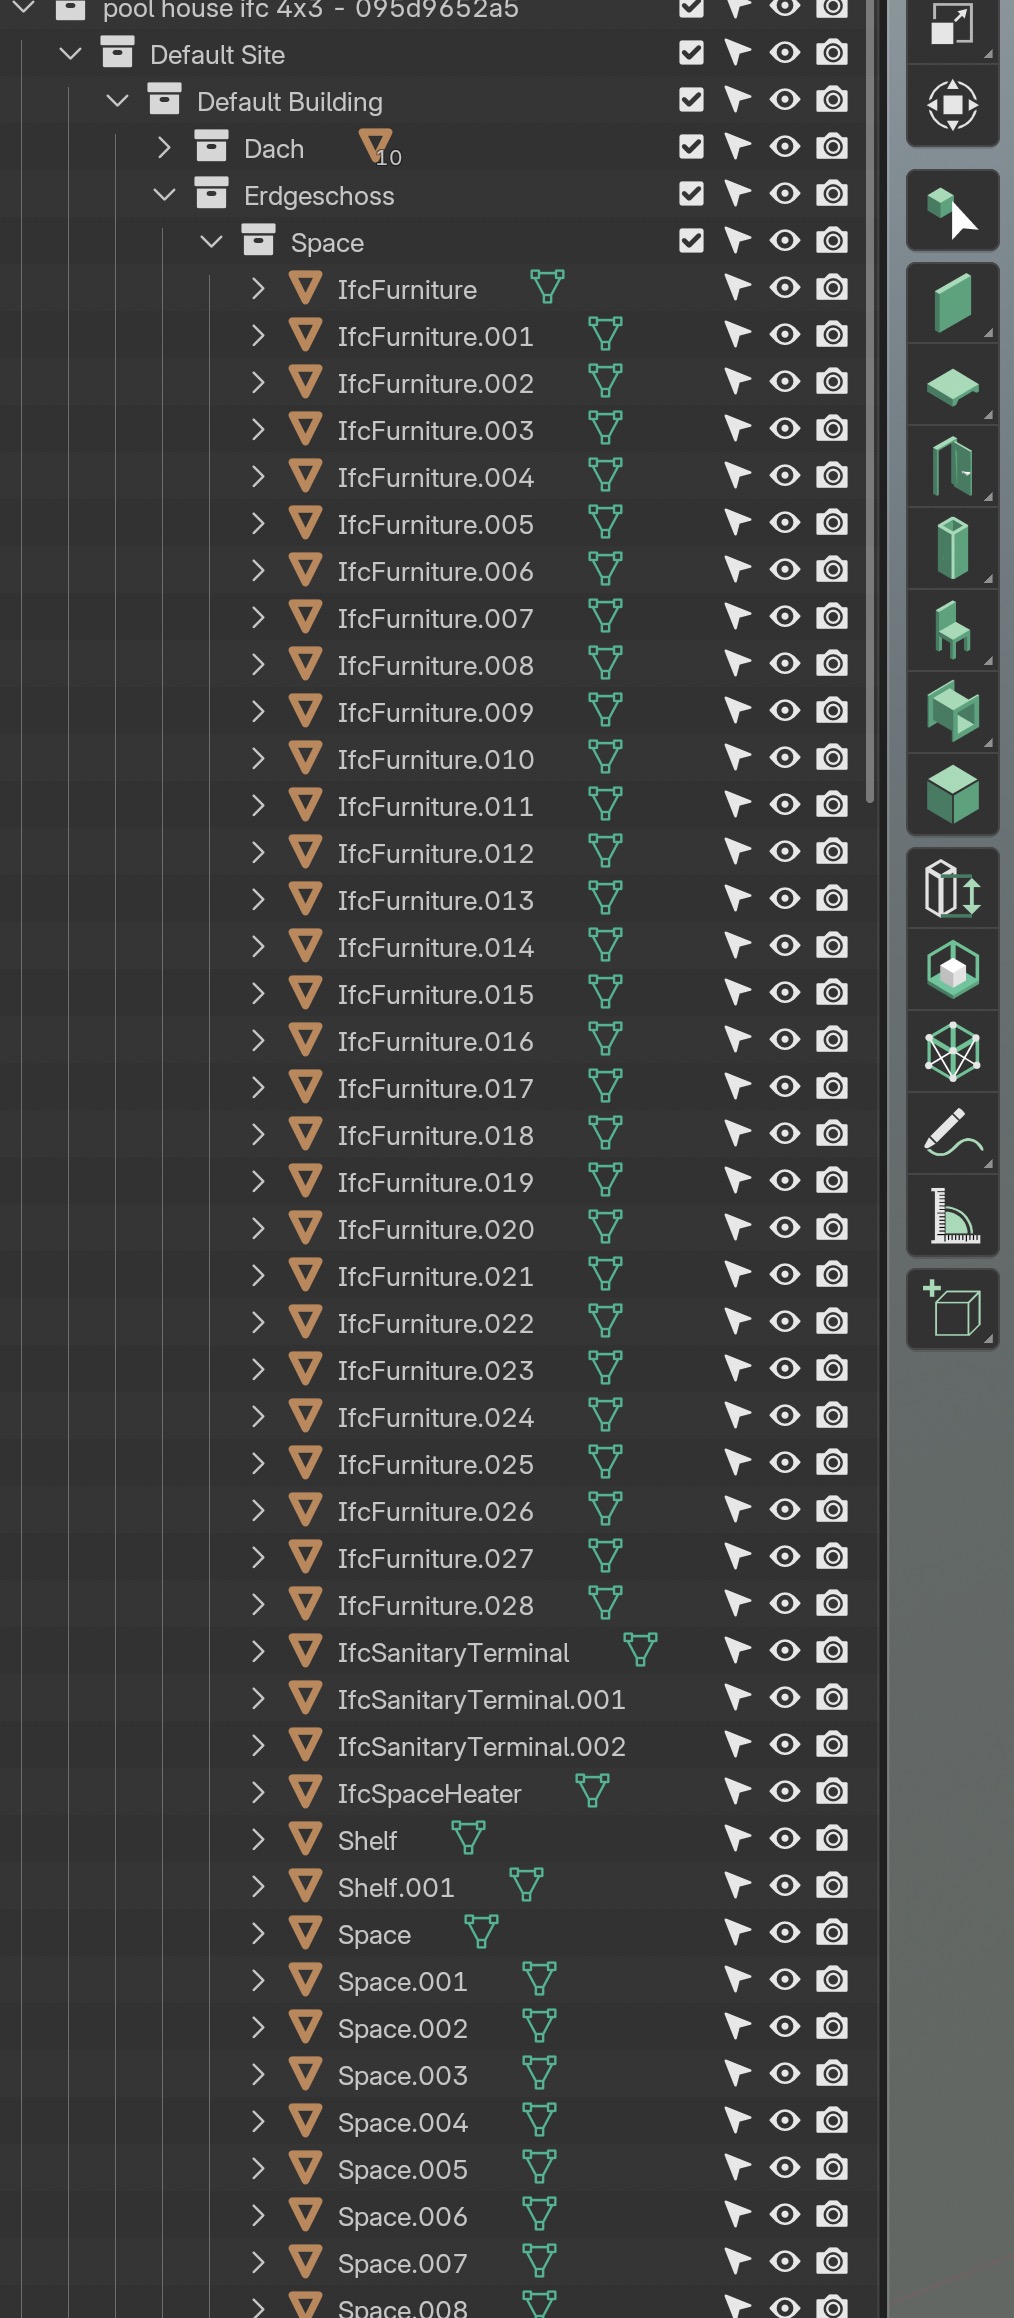Select the Space.003 object

(x=402, y=2076)
